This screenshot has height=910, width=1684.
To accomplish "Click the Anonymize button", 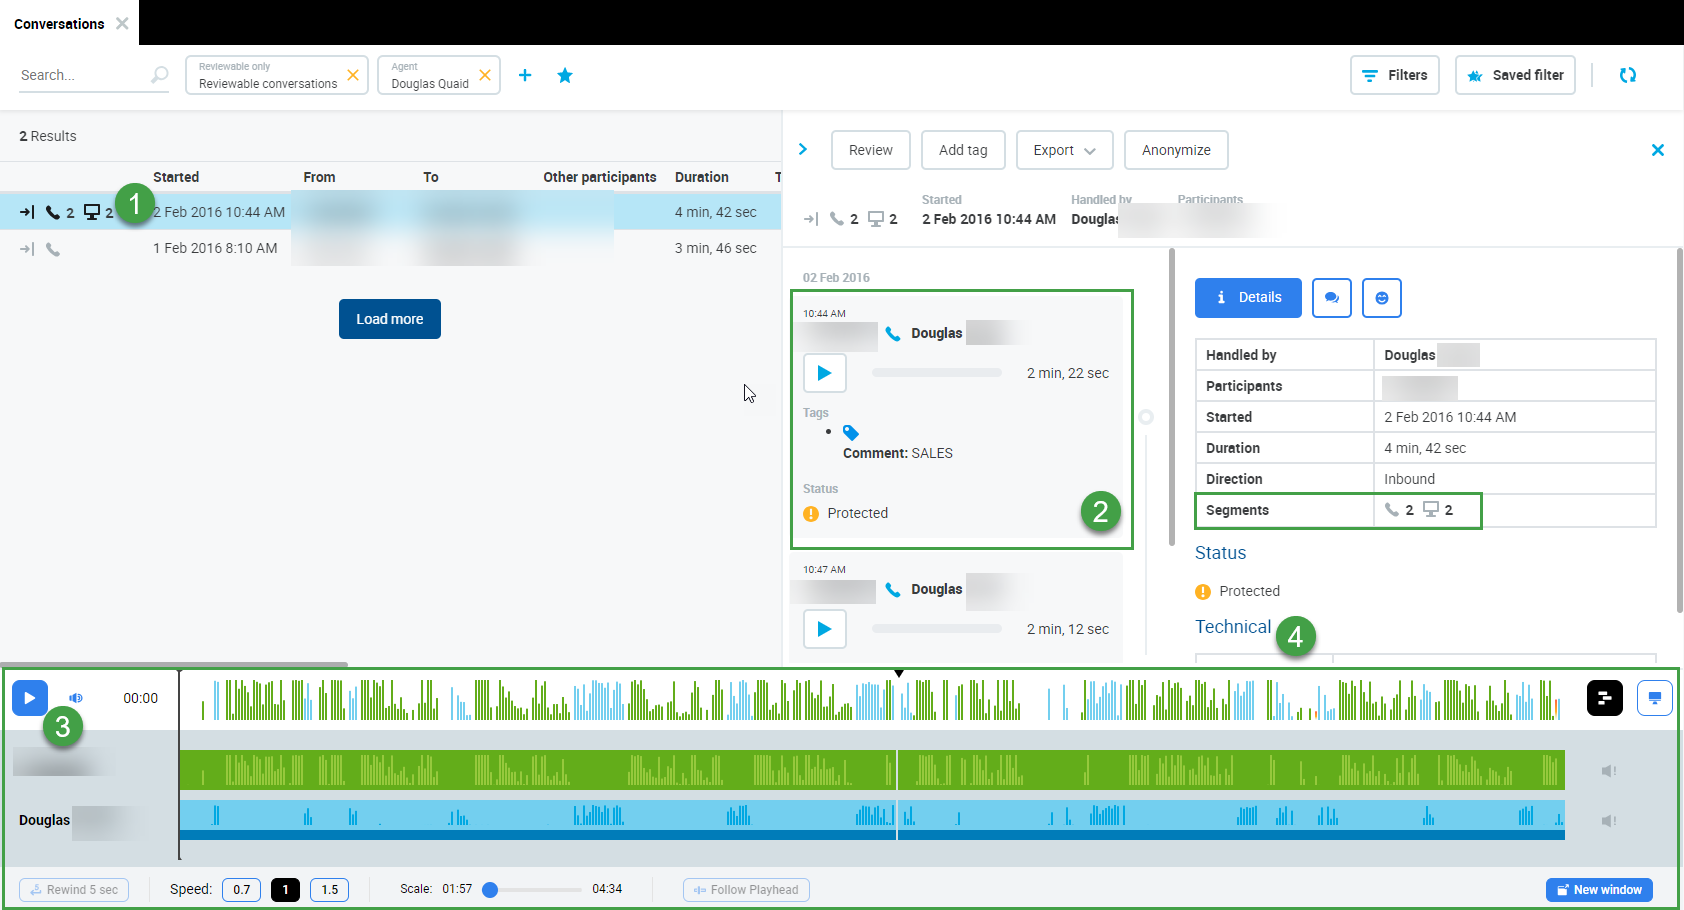I will click(x=1175, y=150).
